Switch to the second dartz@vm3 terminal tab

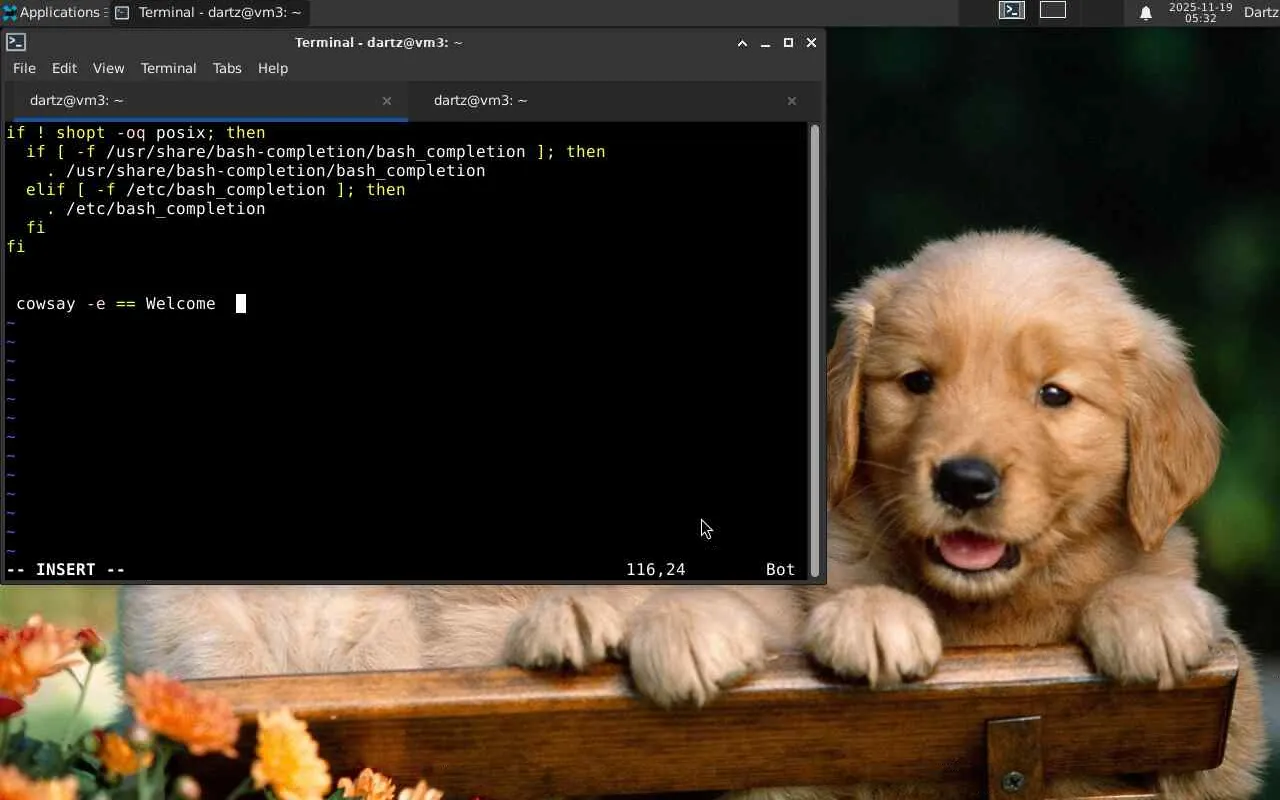click(x=610, y=100)
